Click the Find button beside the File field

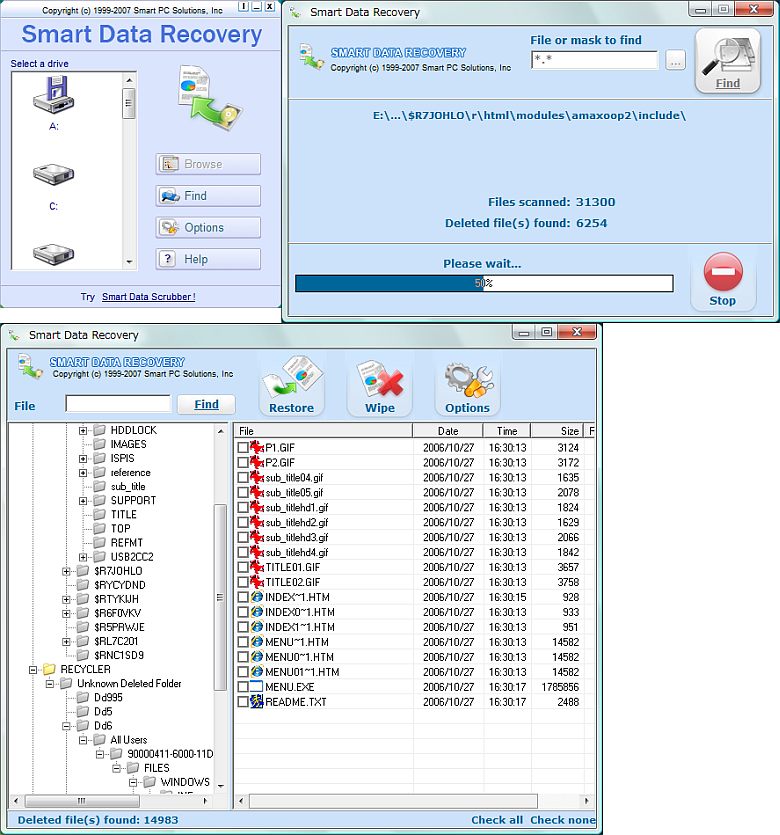click(206, 404)
